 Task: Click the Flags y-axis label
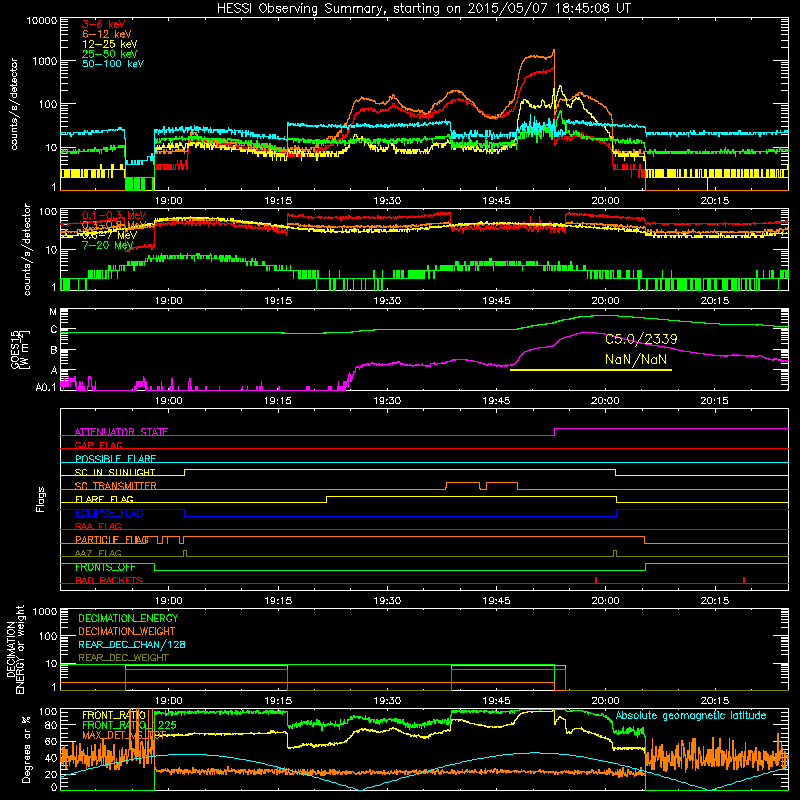tap(40, 499)
